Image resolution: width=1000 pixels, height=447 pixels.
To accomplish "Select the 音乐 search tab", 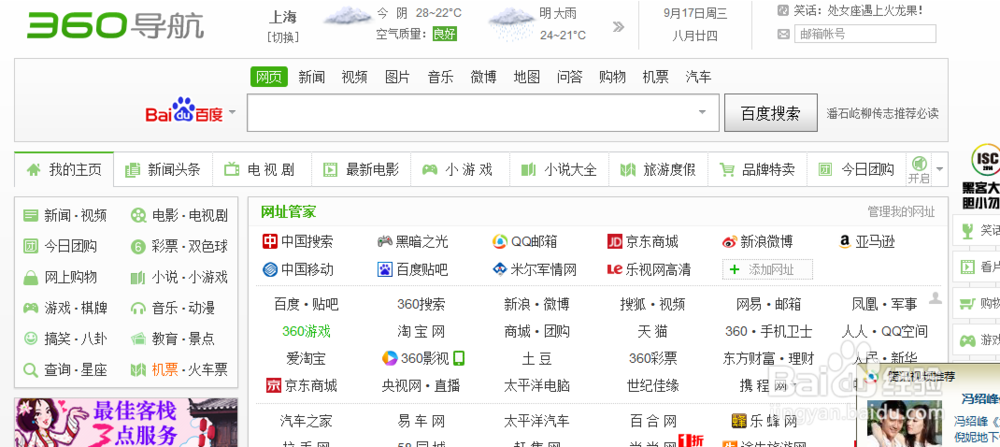I will pos(440,77).
